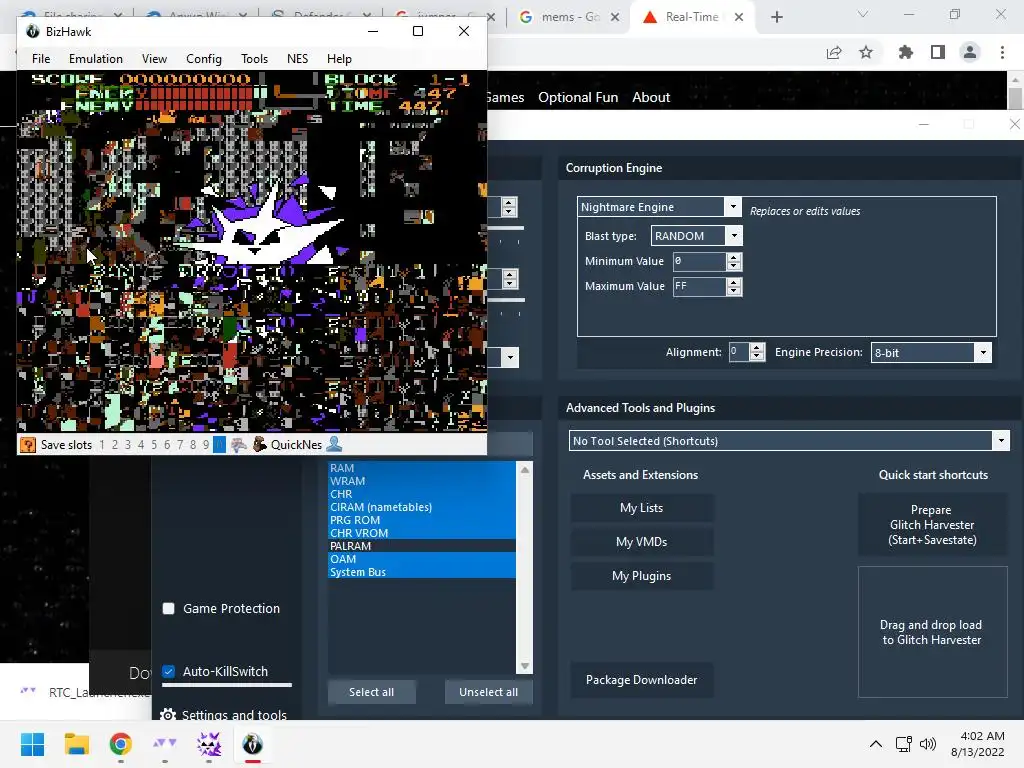Screen dimensions: 1024x768
Task: Click the BizHawk taskbar icon
Action: pyautogui.click(x=253, y=744)
